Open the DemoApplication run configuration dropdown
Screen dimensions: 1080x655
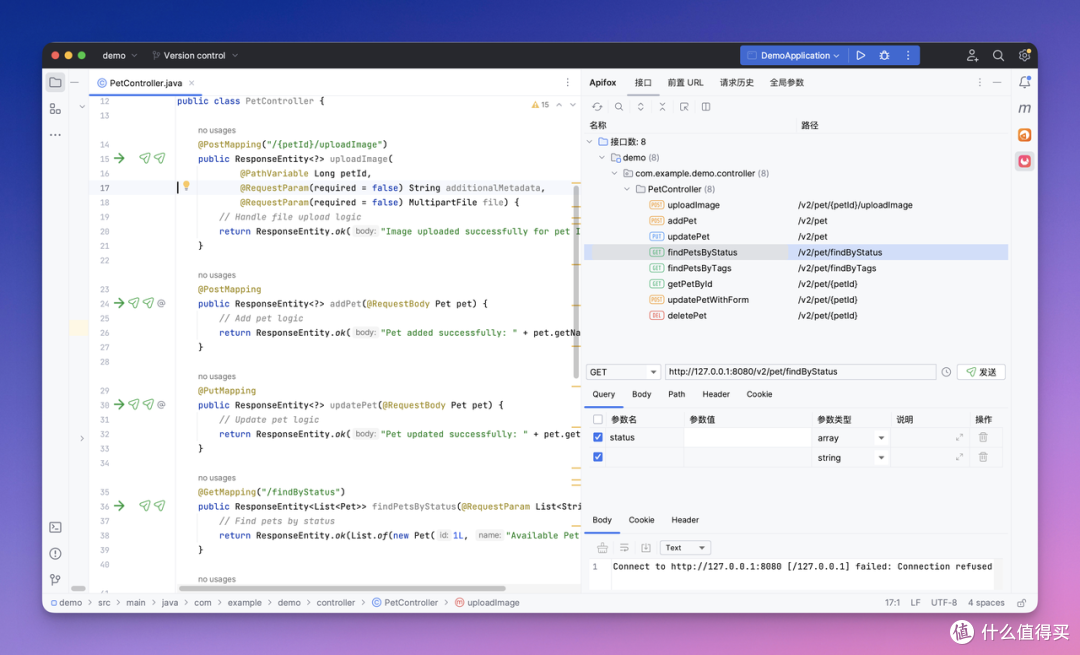tap(795, 56)
